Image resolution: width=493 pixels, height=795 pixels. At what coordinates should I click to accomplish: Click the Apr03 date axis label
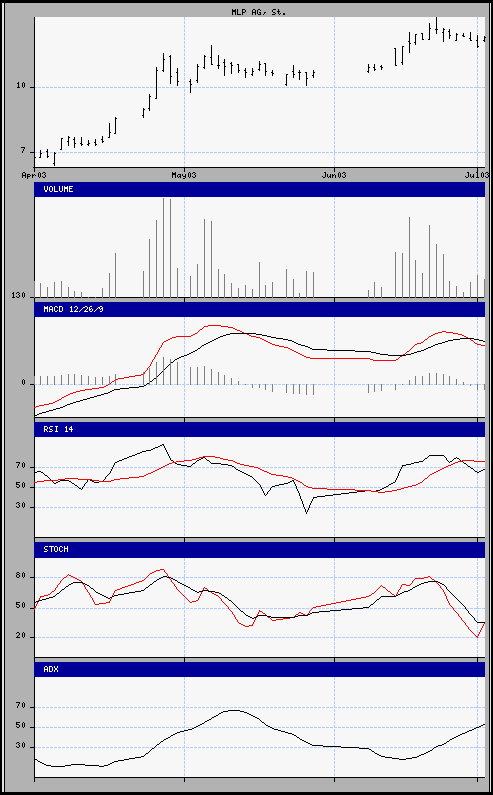pyautogui.click(x=34, y=175)
